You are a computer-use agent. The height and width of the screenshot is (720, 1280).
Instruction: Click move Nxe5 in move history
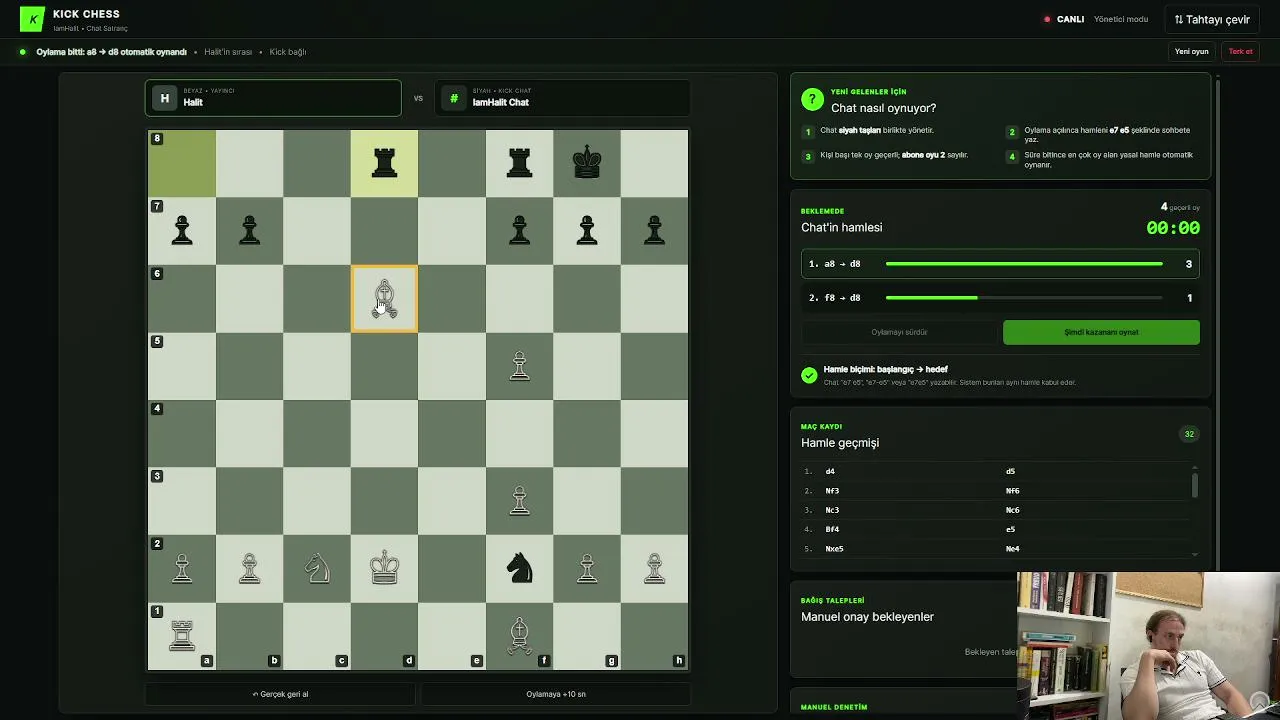[834, 549]
